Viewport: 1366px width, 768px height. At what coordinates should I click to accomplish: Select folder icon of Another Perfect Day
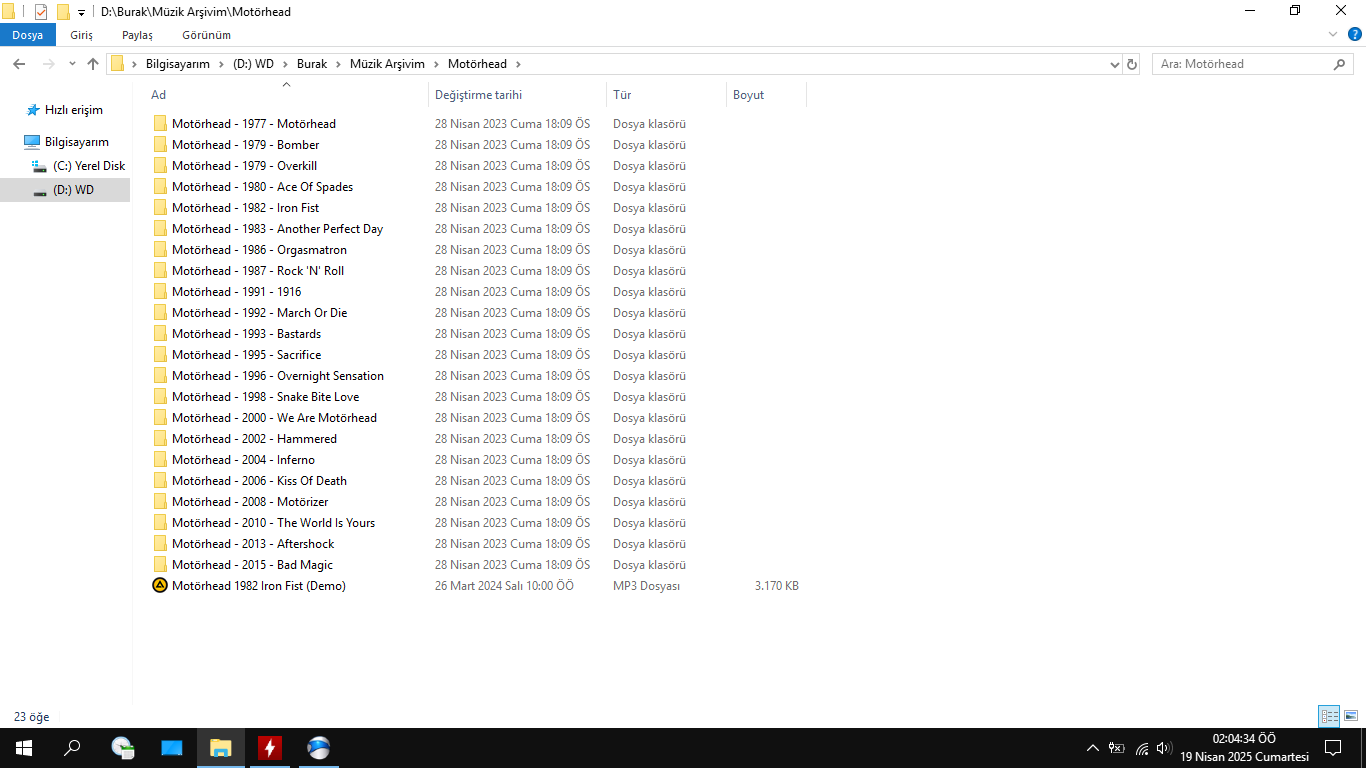160,229
